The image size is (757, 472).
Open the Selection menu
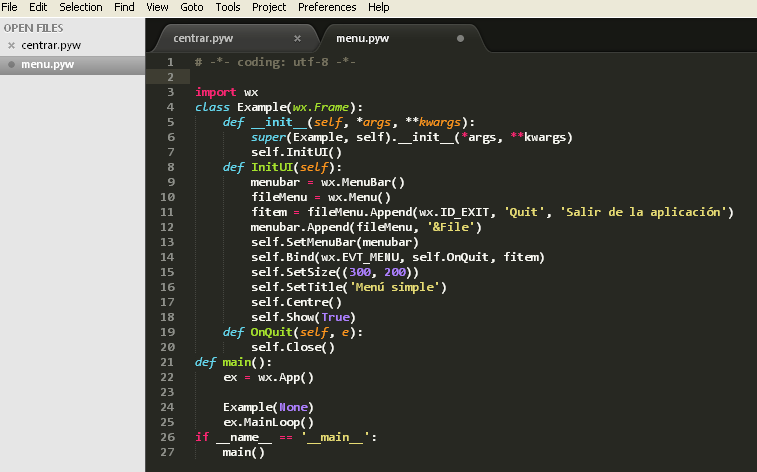(81, 7)
